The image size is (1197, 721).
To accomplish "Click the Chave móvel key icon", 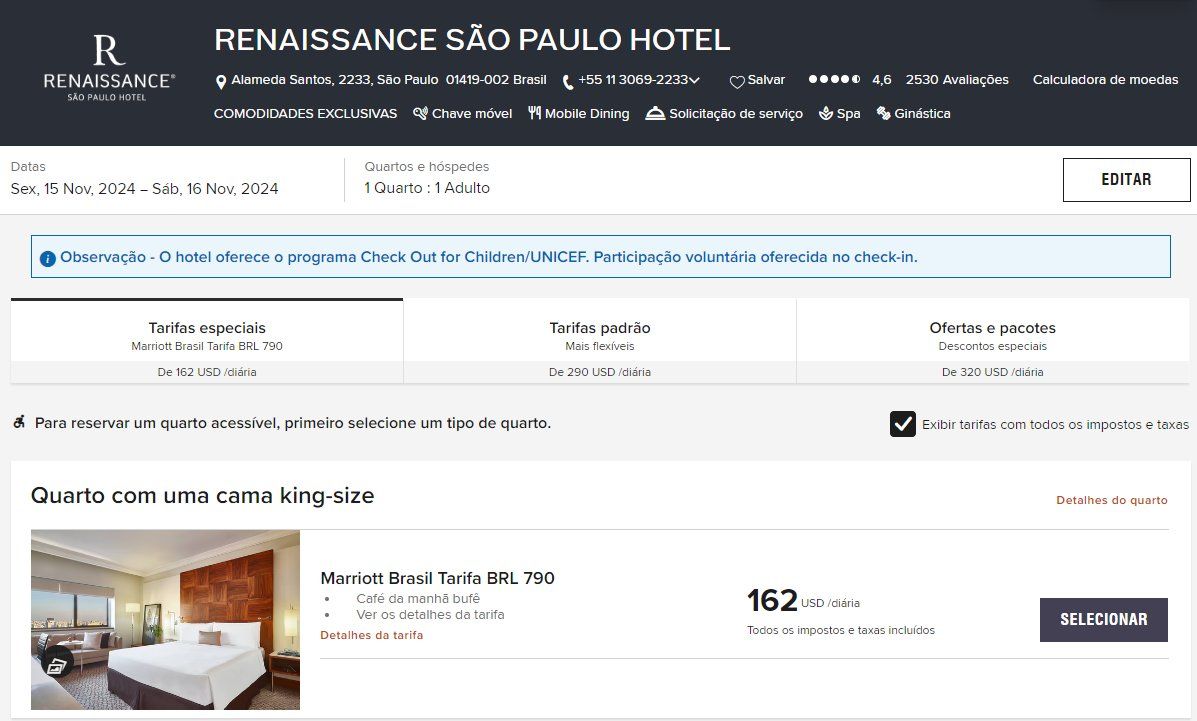I will click(420, 114).
